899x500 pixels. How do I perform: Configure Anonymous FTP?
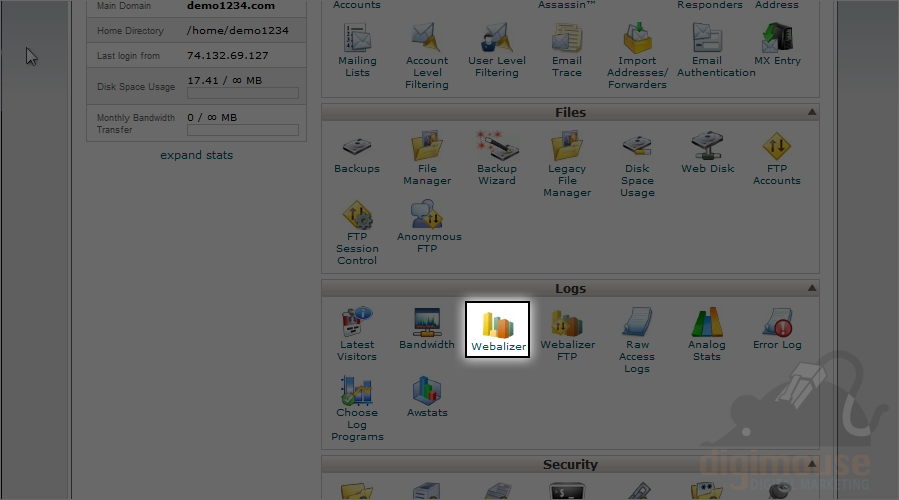click(429, 227)
